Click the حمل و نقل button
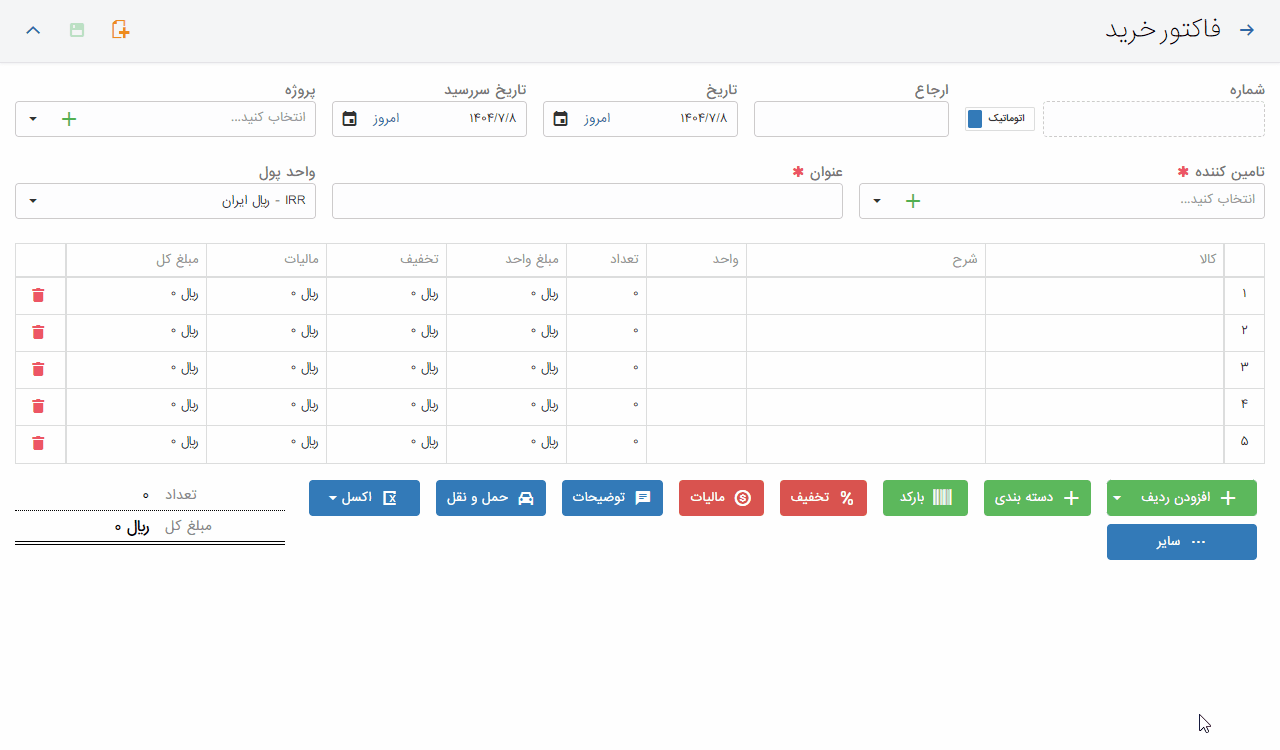Screen dimensions: 1280x750 pyautogui.click(x=490, y=498)
